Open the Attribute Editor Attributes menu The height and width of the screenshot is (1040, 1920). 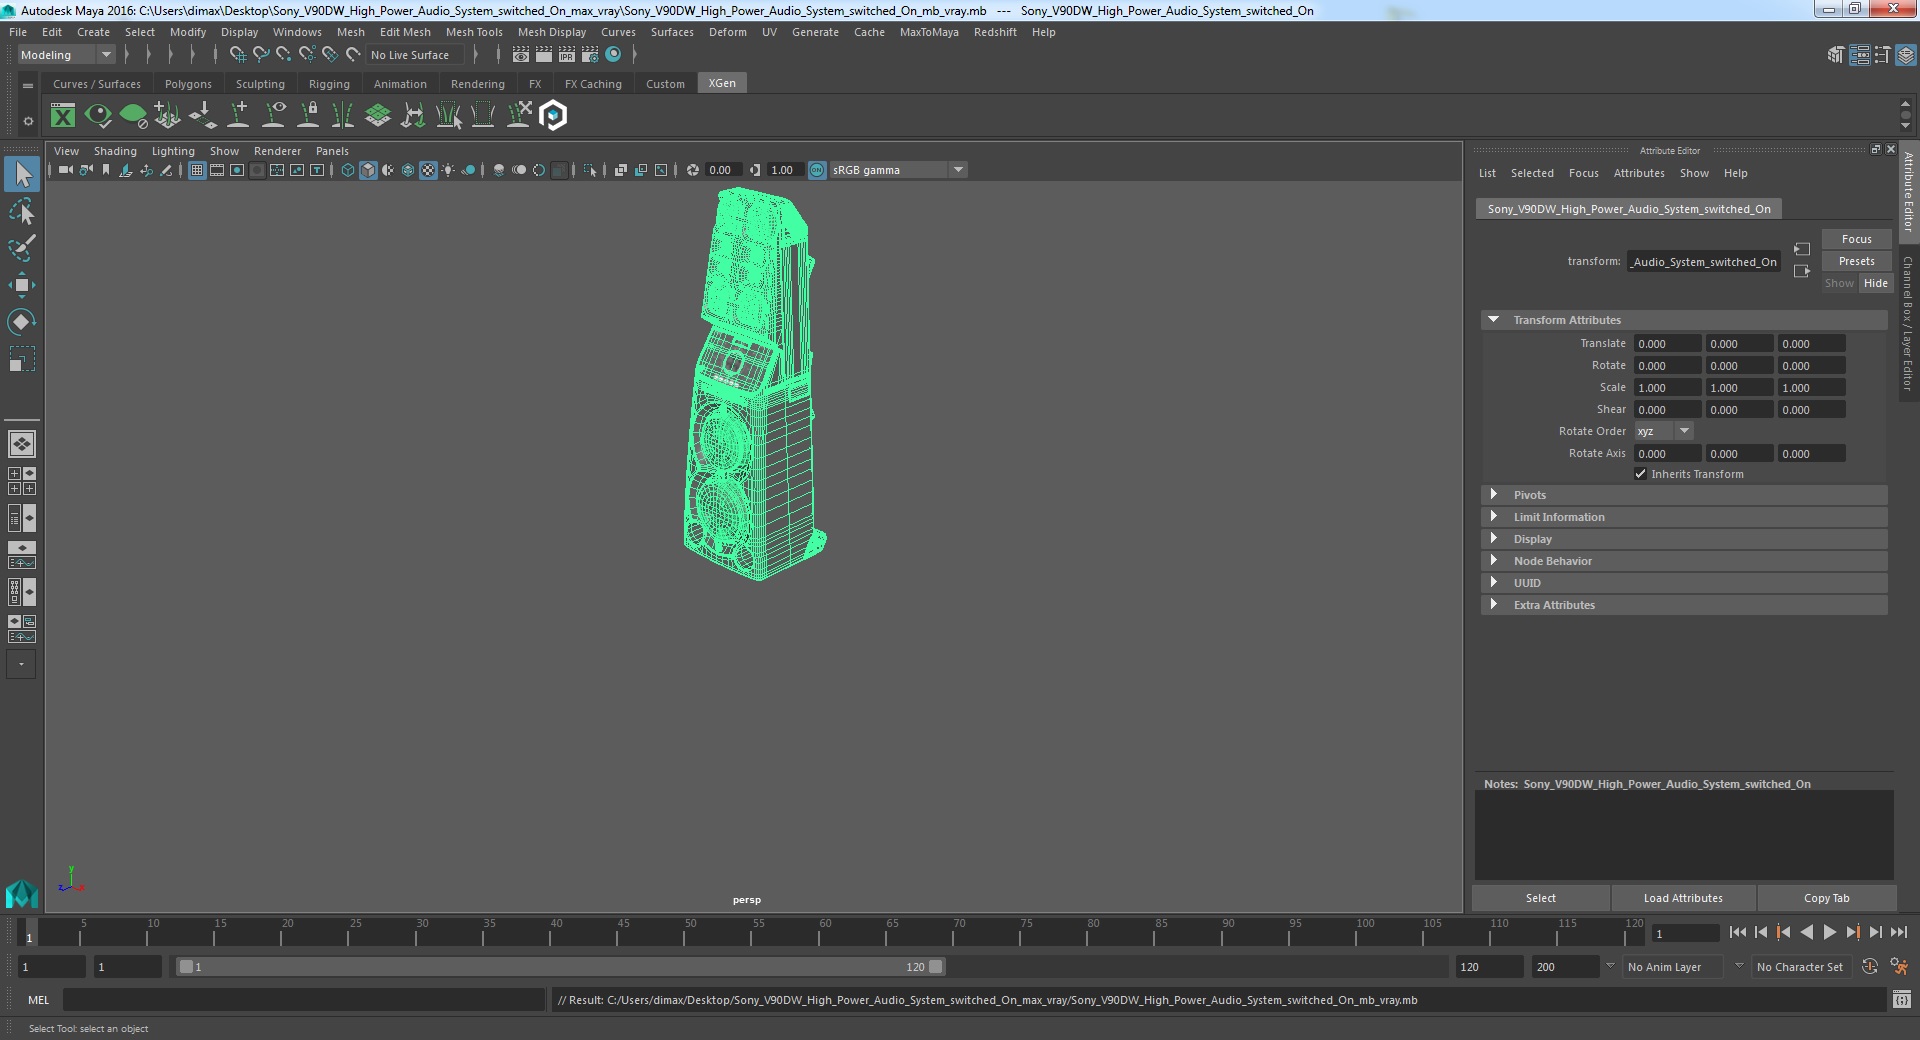(x=1639, y=173)
